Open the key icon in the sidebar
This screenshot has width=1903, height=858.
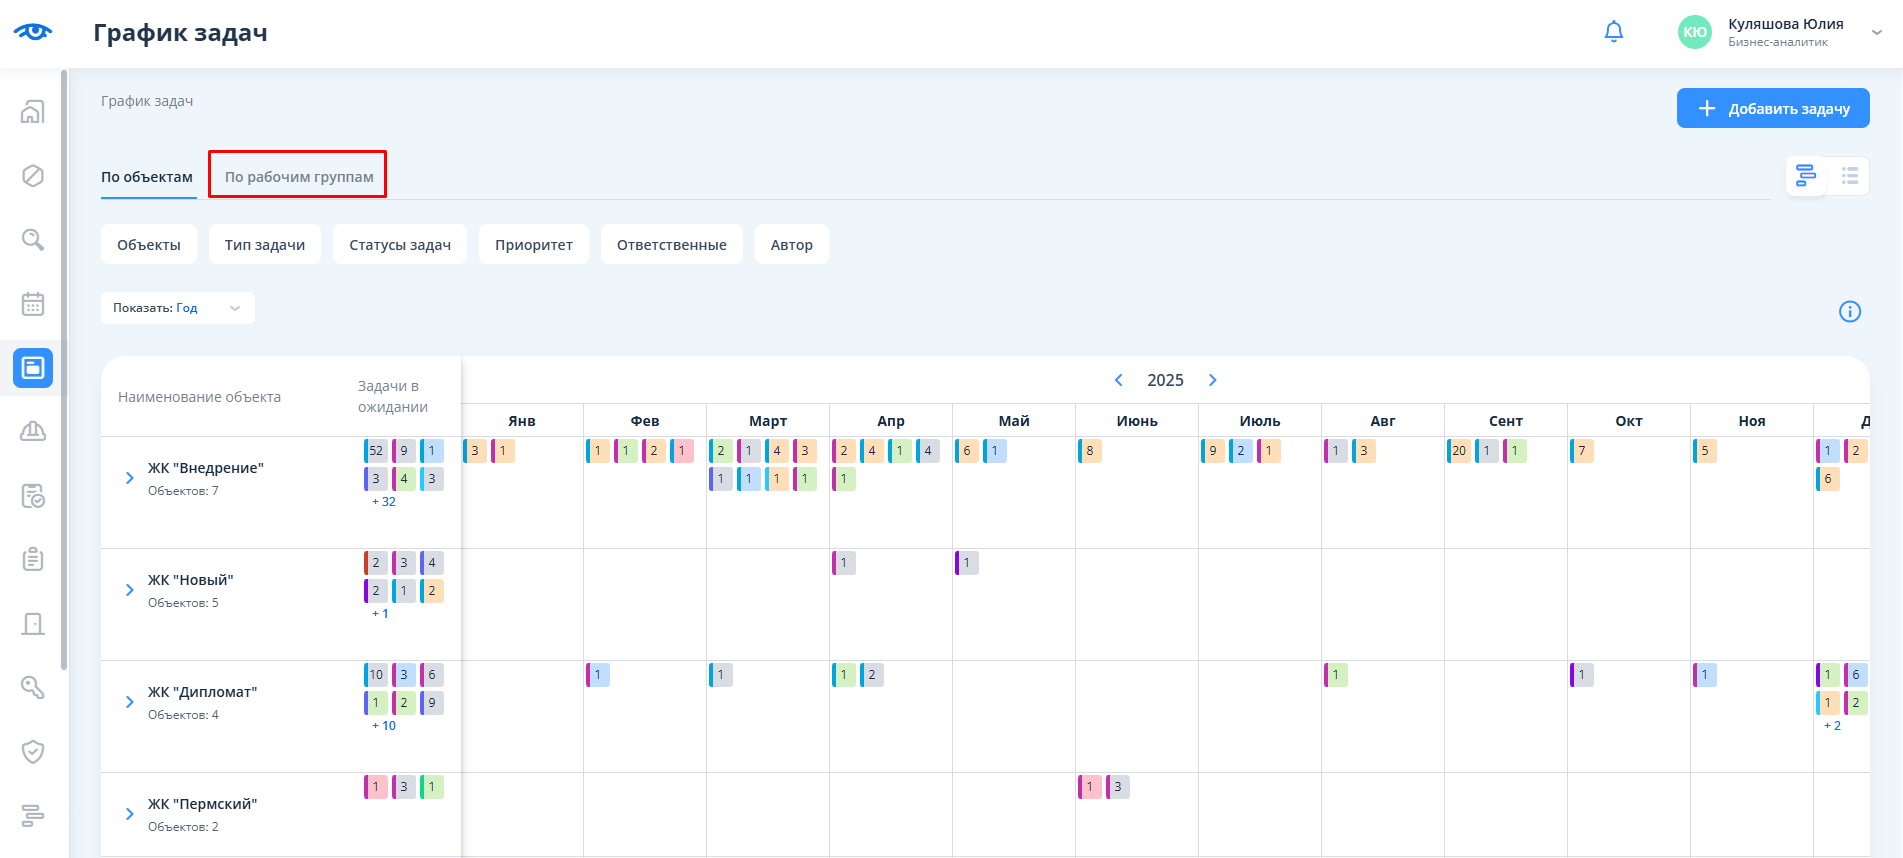(33, 688)
